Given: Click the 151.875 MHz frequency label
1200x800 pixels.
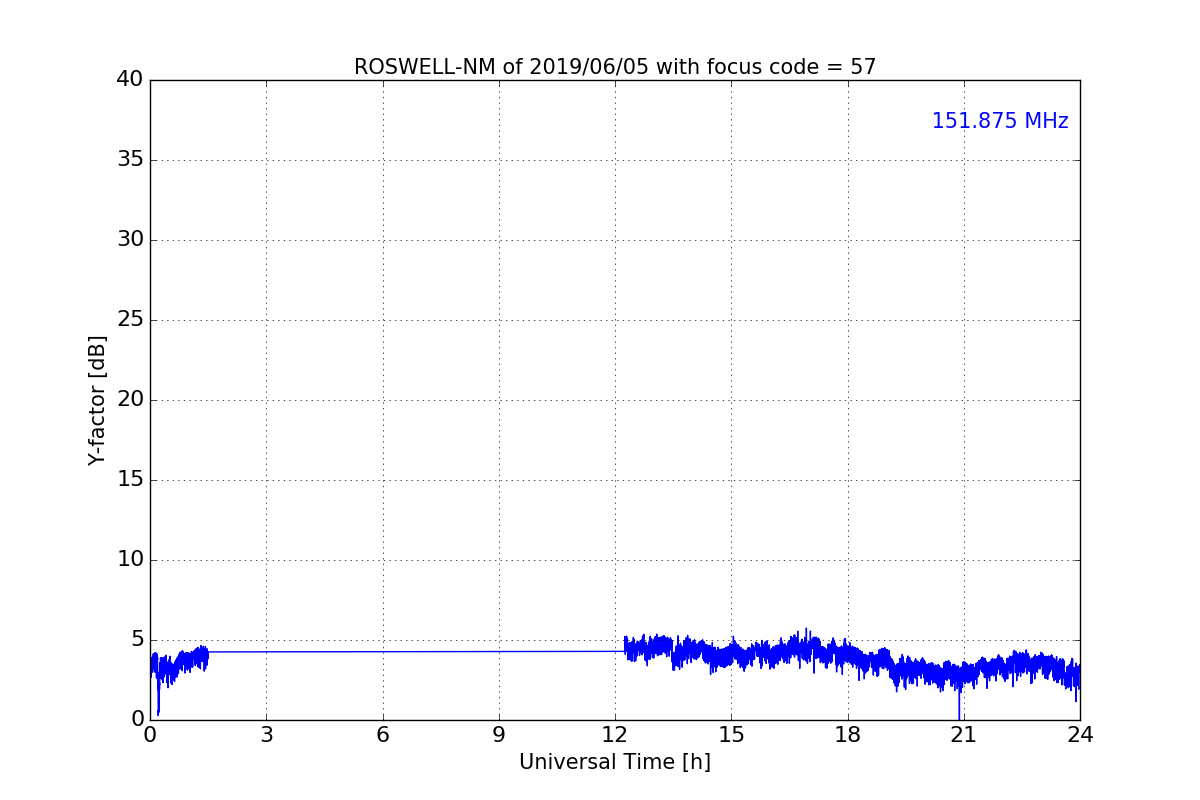Looking at the screenshot, I should click(x=1000, y=121).
